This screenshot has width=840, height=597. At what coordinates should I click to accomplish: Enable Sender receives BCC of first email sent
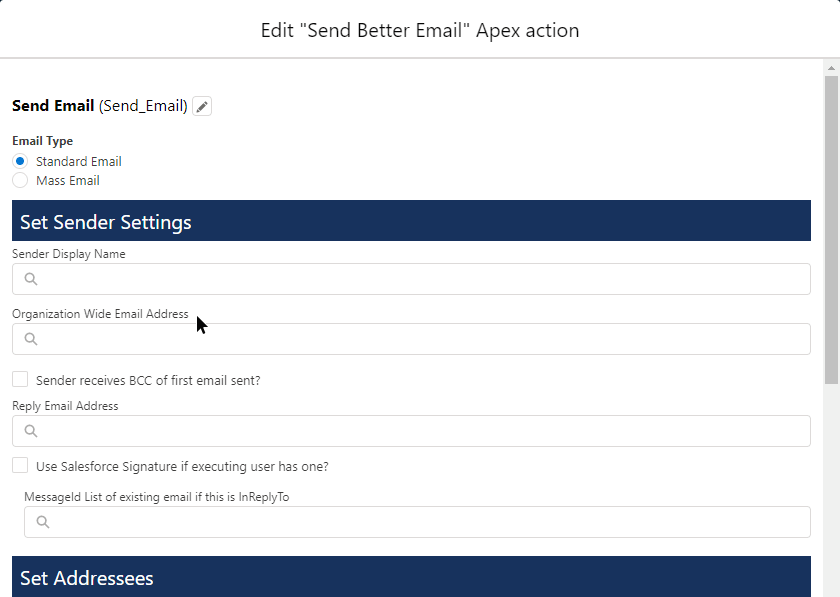pos(18,380)
